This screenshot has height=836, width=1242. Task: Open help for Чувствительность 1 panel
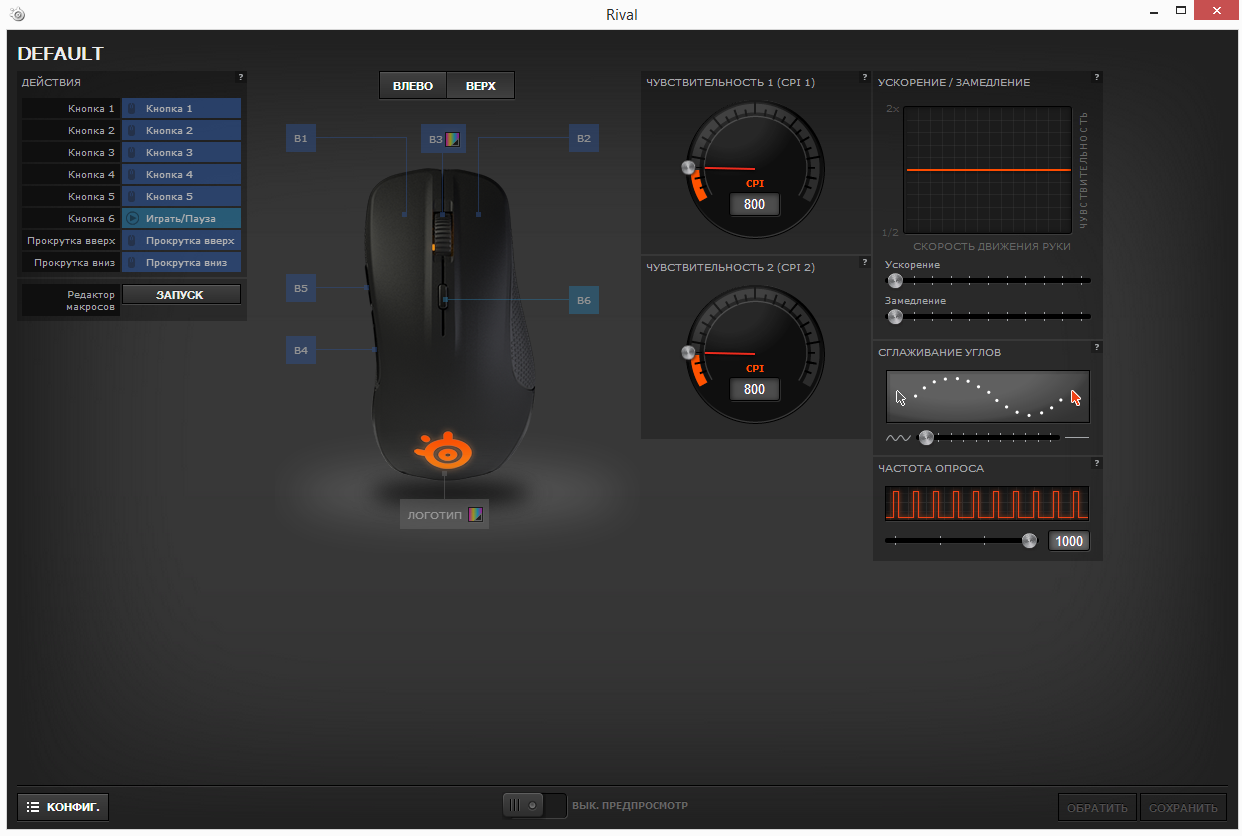pos(865,77)
